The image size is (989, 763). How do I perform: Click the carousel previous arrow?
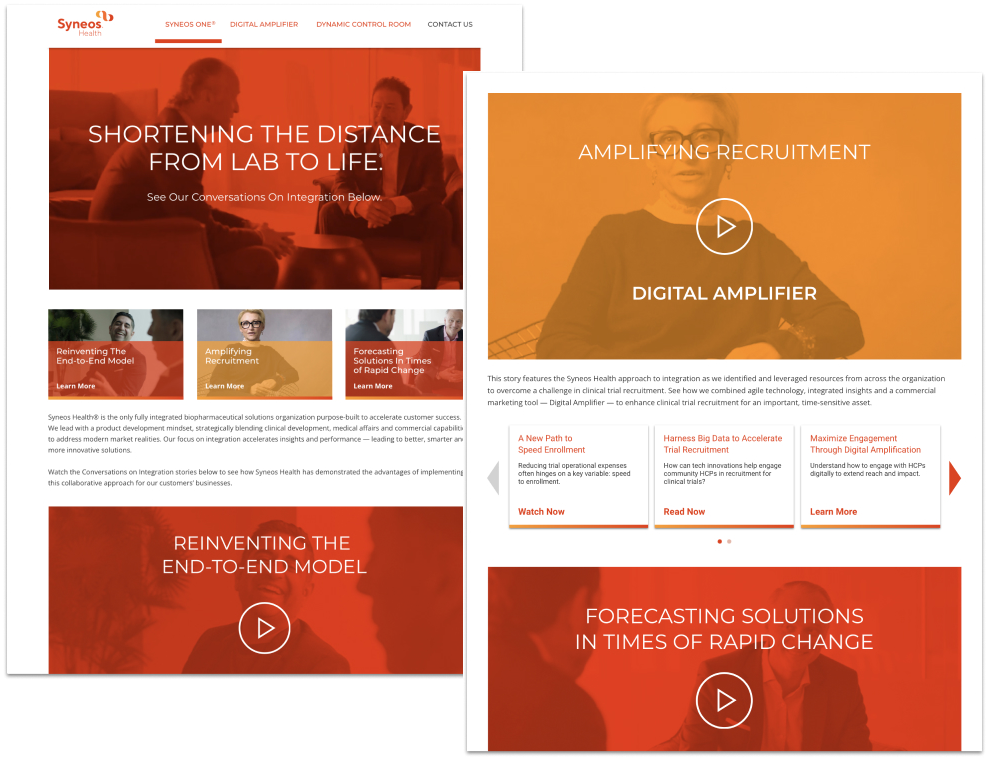[x=493, y=478]
